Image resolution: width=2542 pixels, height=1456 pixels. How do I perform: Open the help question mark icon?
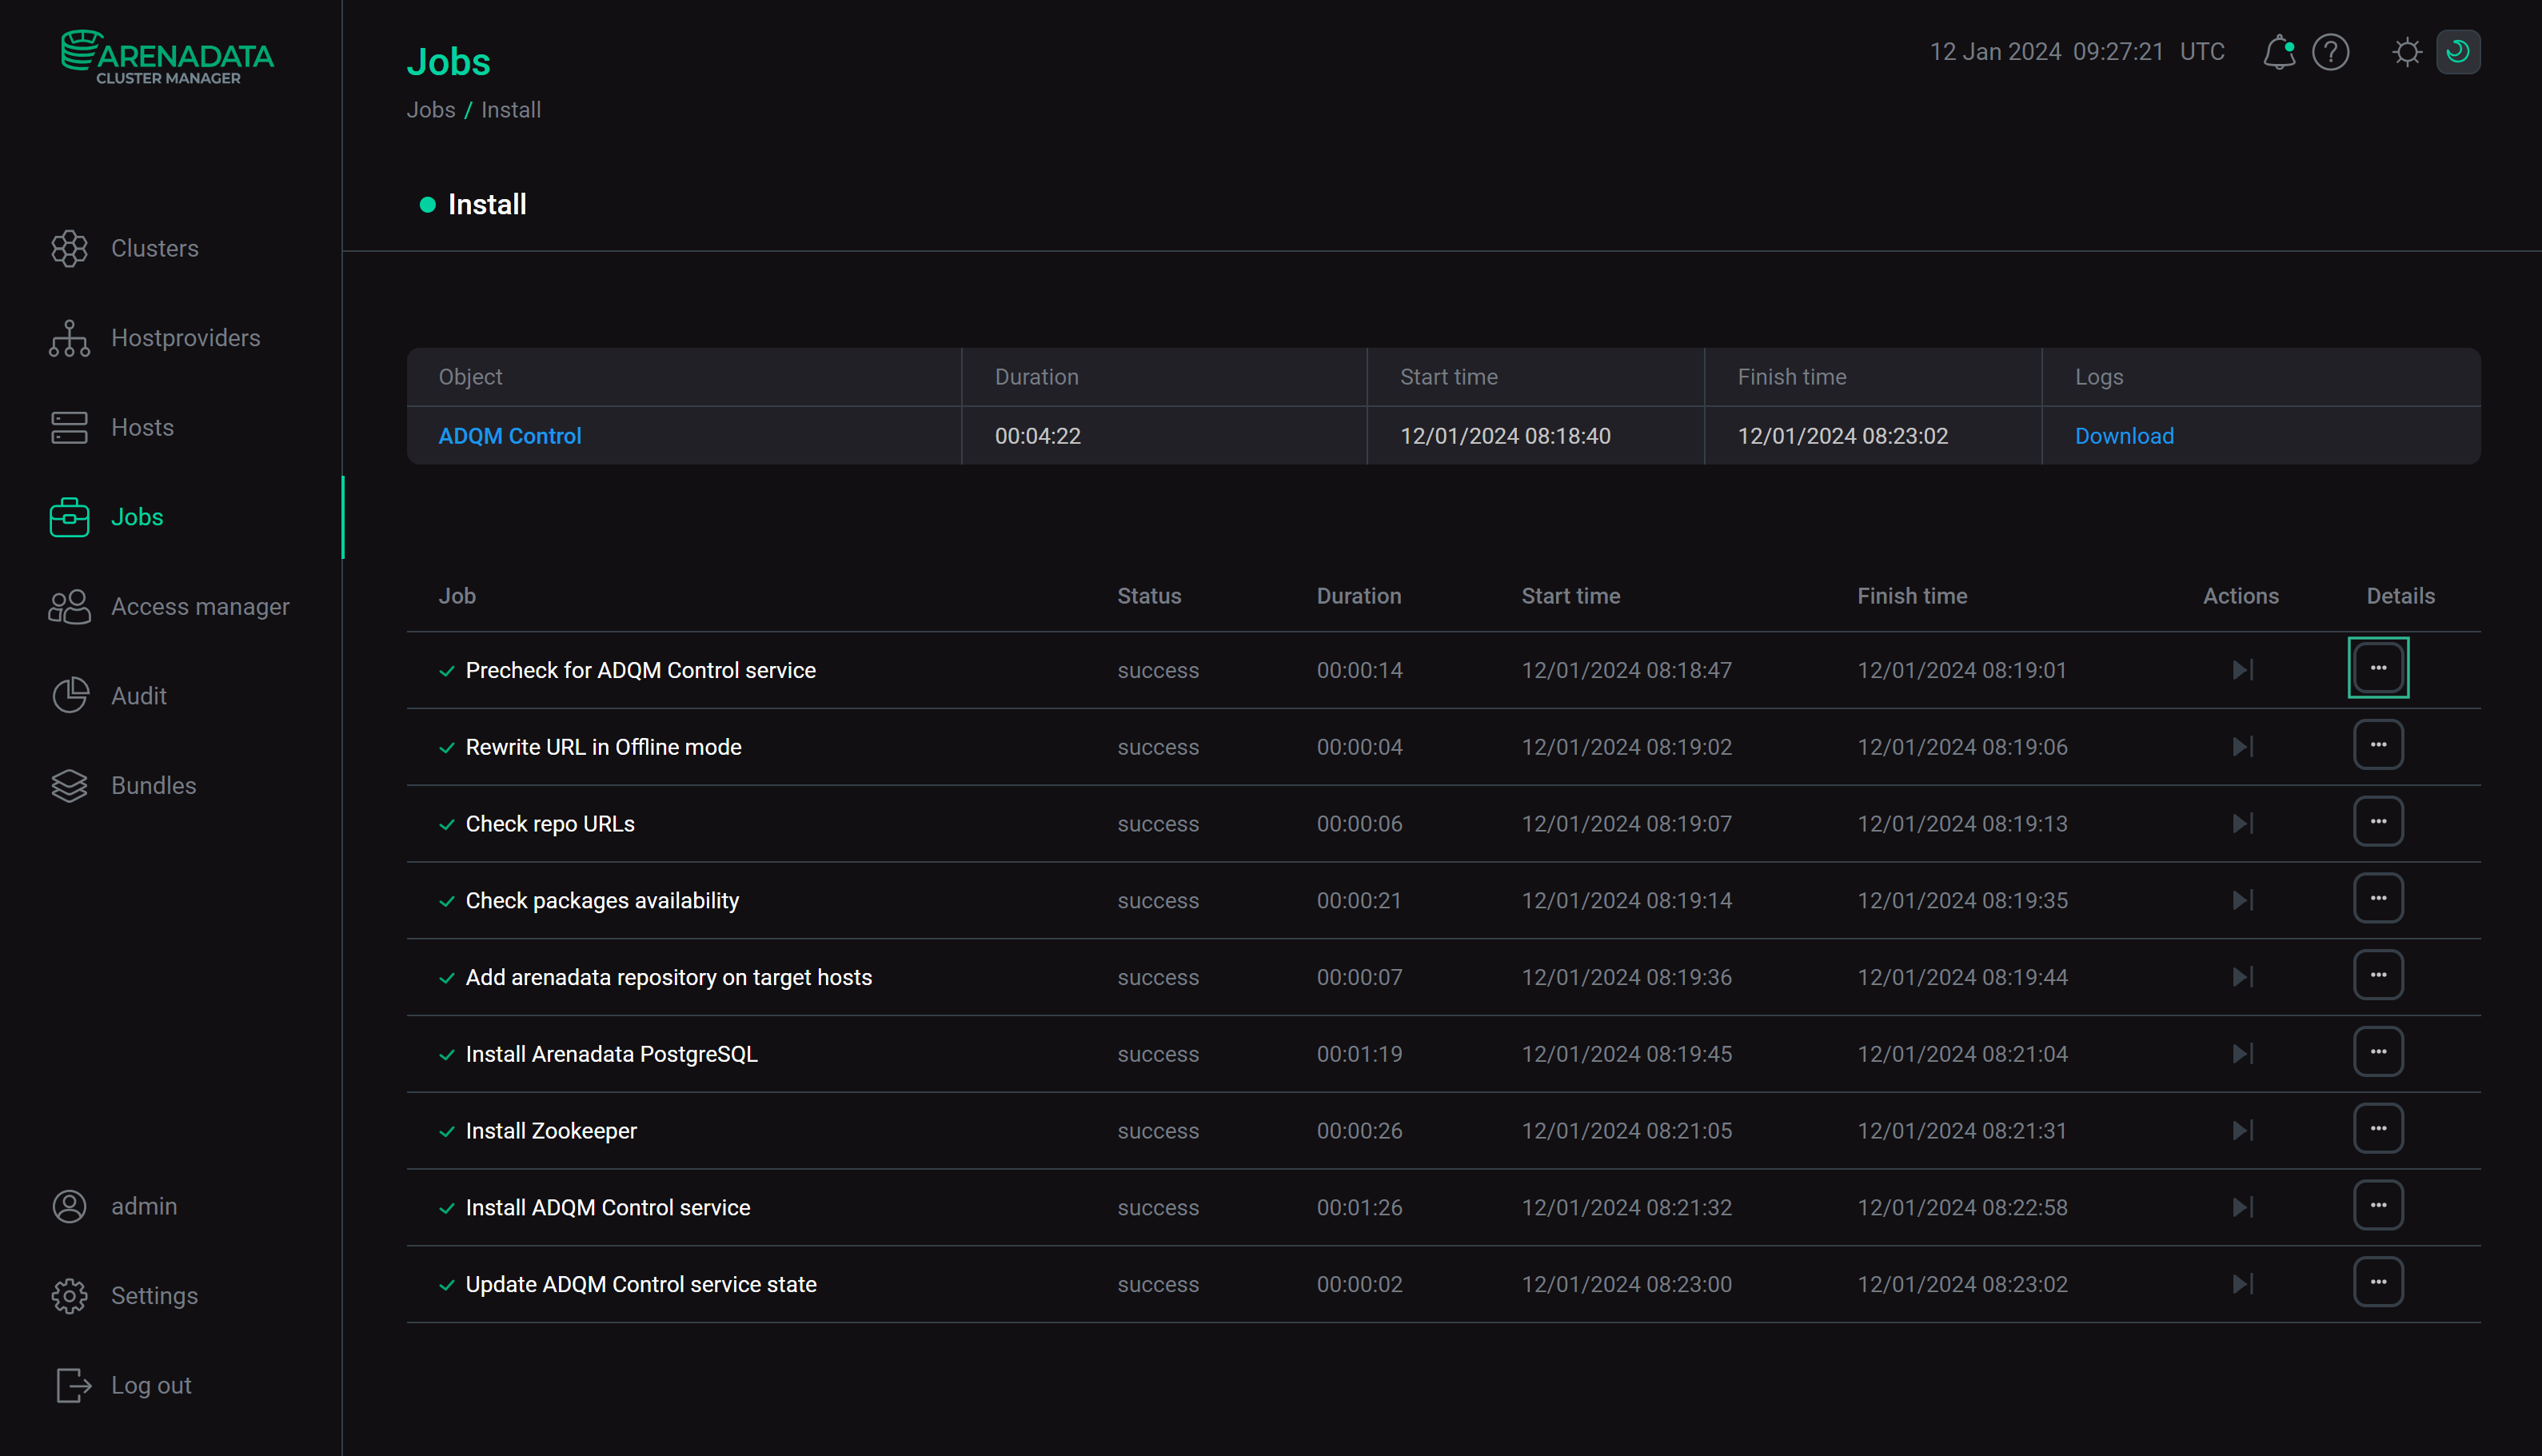tap(2330, 52)
